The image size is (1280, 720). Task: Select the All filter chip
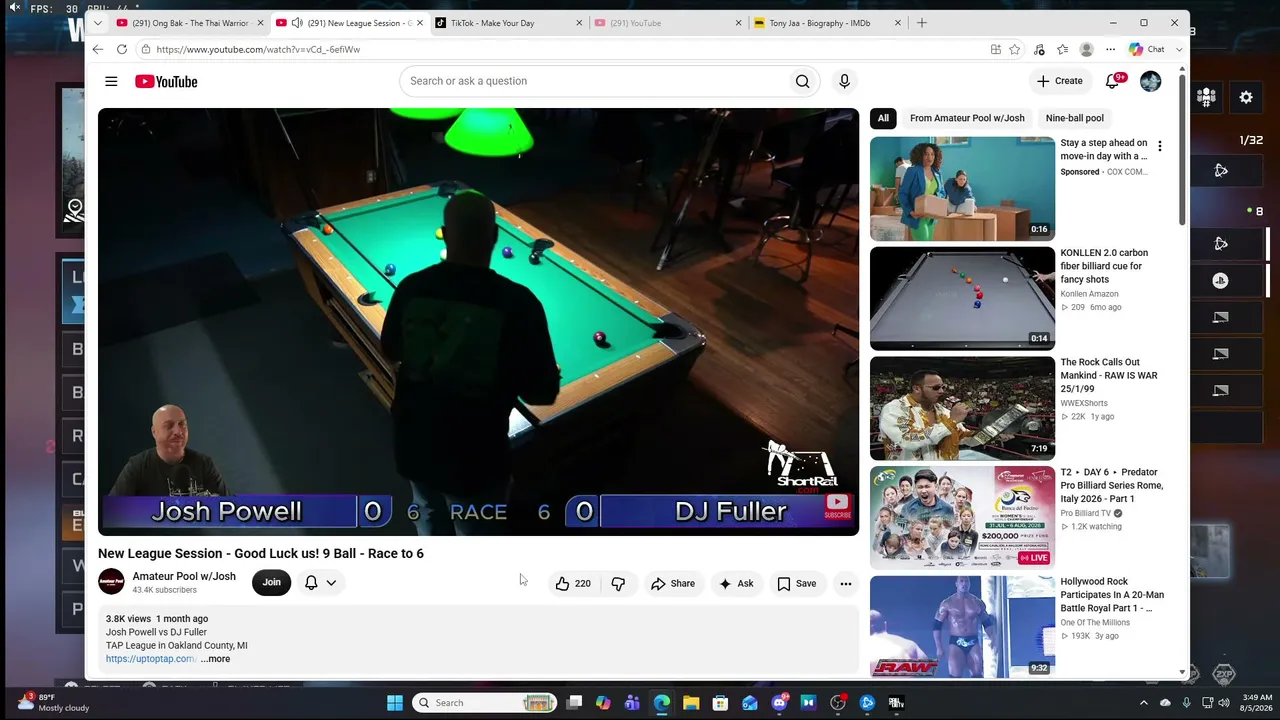(x=883, y=118)
